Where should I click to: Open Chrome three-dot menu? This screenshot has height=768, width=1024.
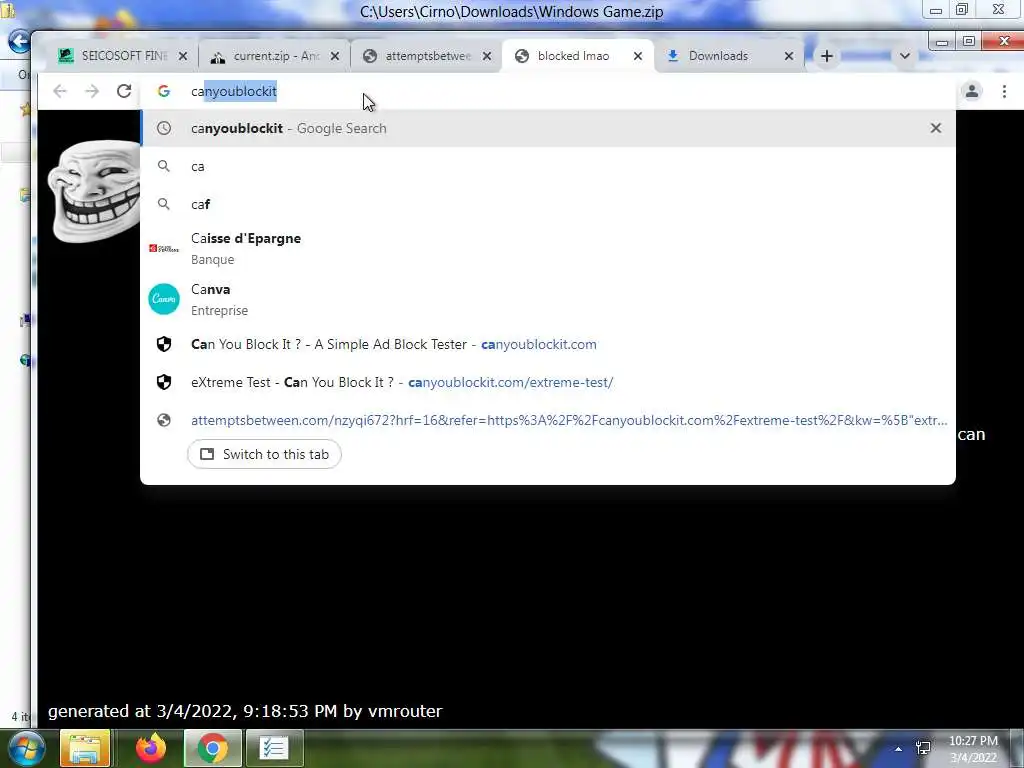(1004, 91)
